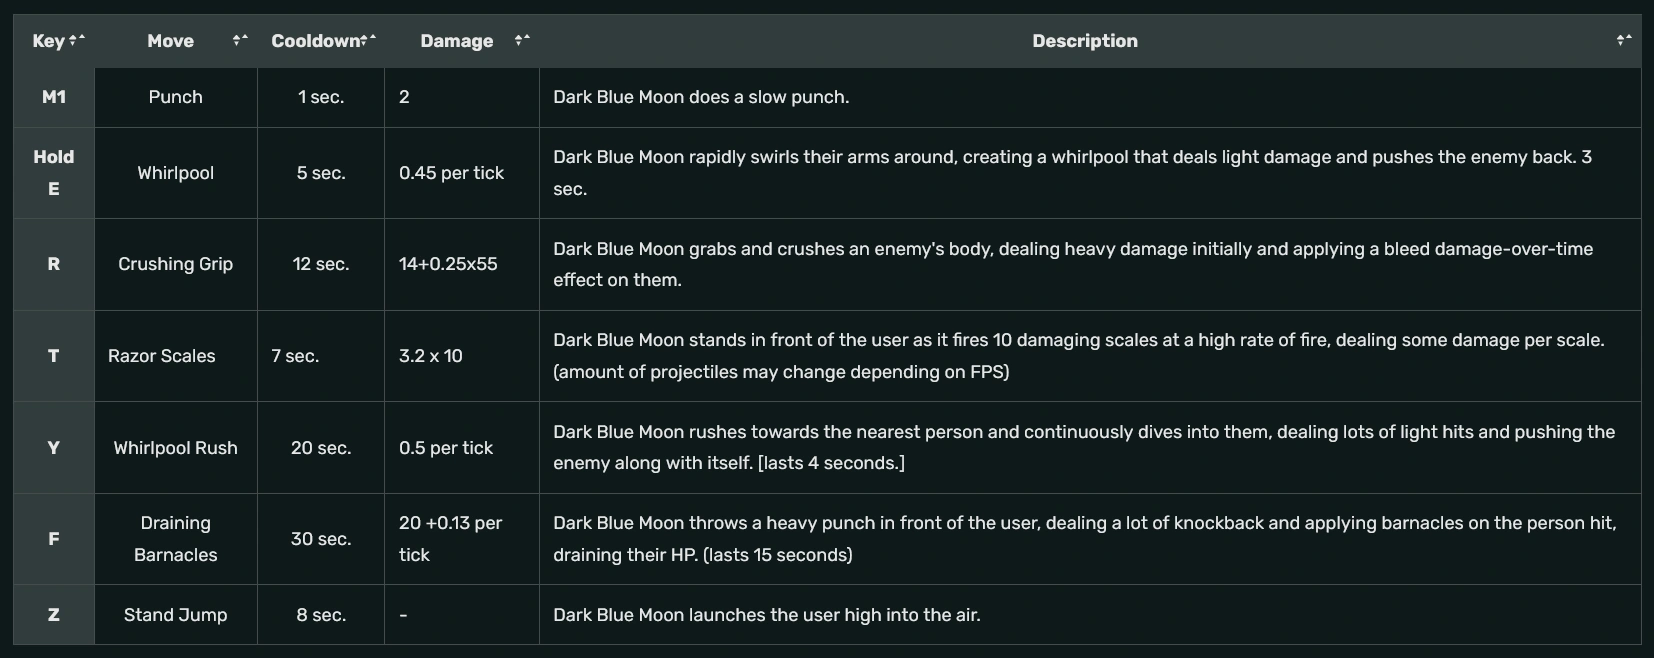Click the Razor Scales move cell
Viewport: 1654px width, 658px height.
[x=162, y=356]
